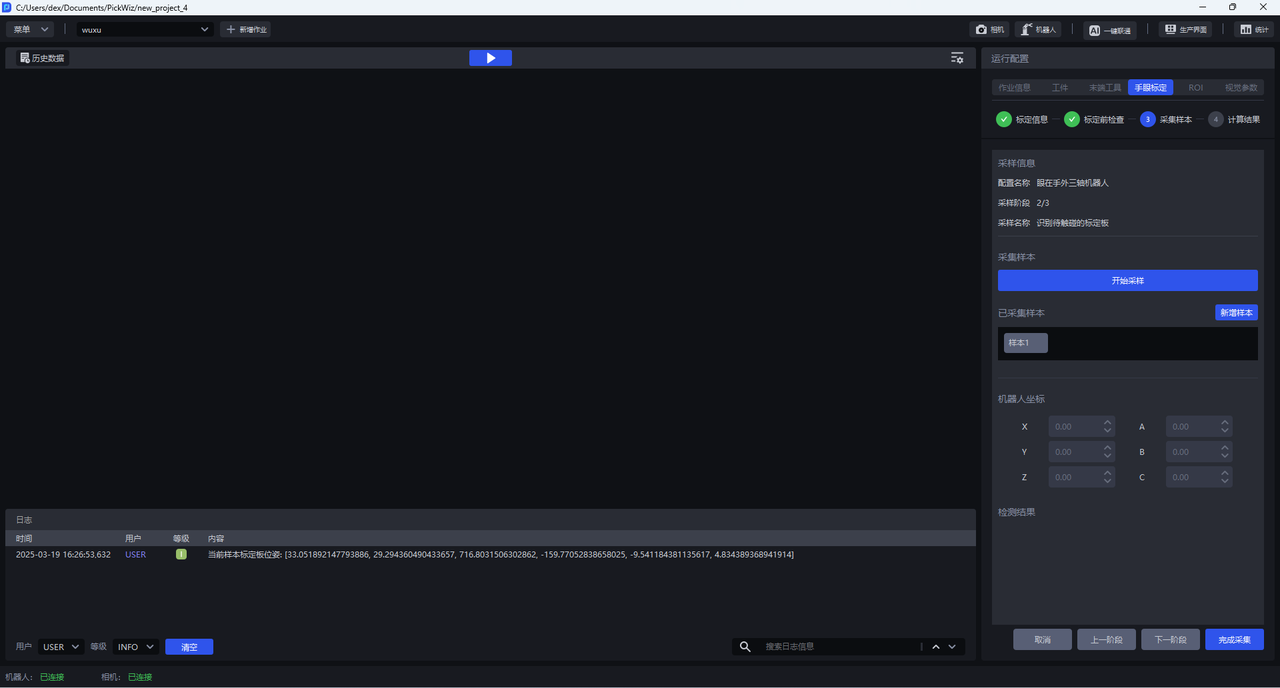Viewport: 1280px width, 688px height.
Task: Click 完成采集 to finish collection
Action: click(1234, 640)
